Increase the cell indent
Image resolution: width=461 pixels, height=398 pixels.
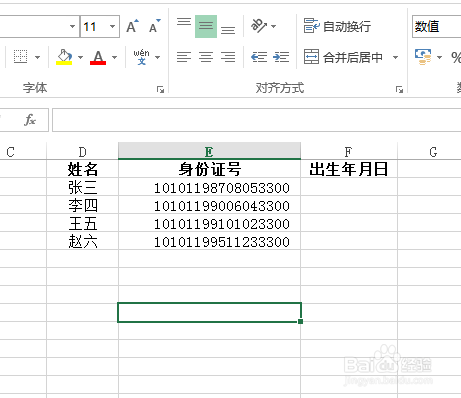click(x=281, y=57)
